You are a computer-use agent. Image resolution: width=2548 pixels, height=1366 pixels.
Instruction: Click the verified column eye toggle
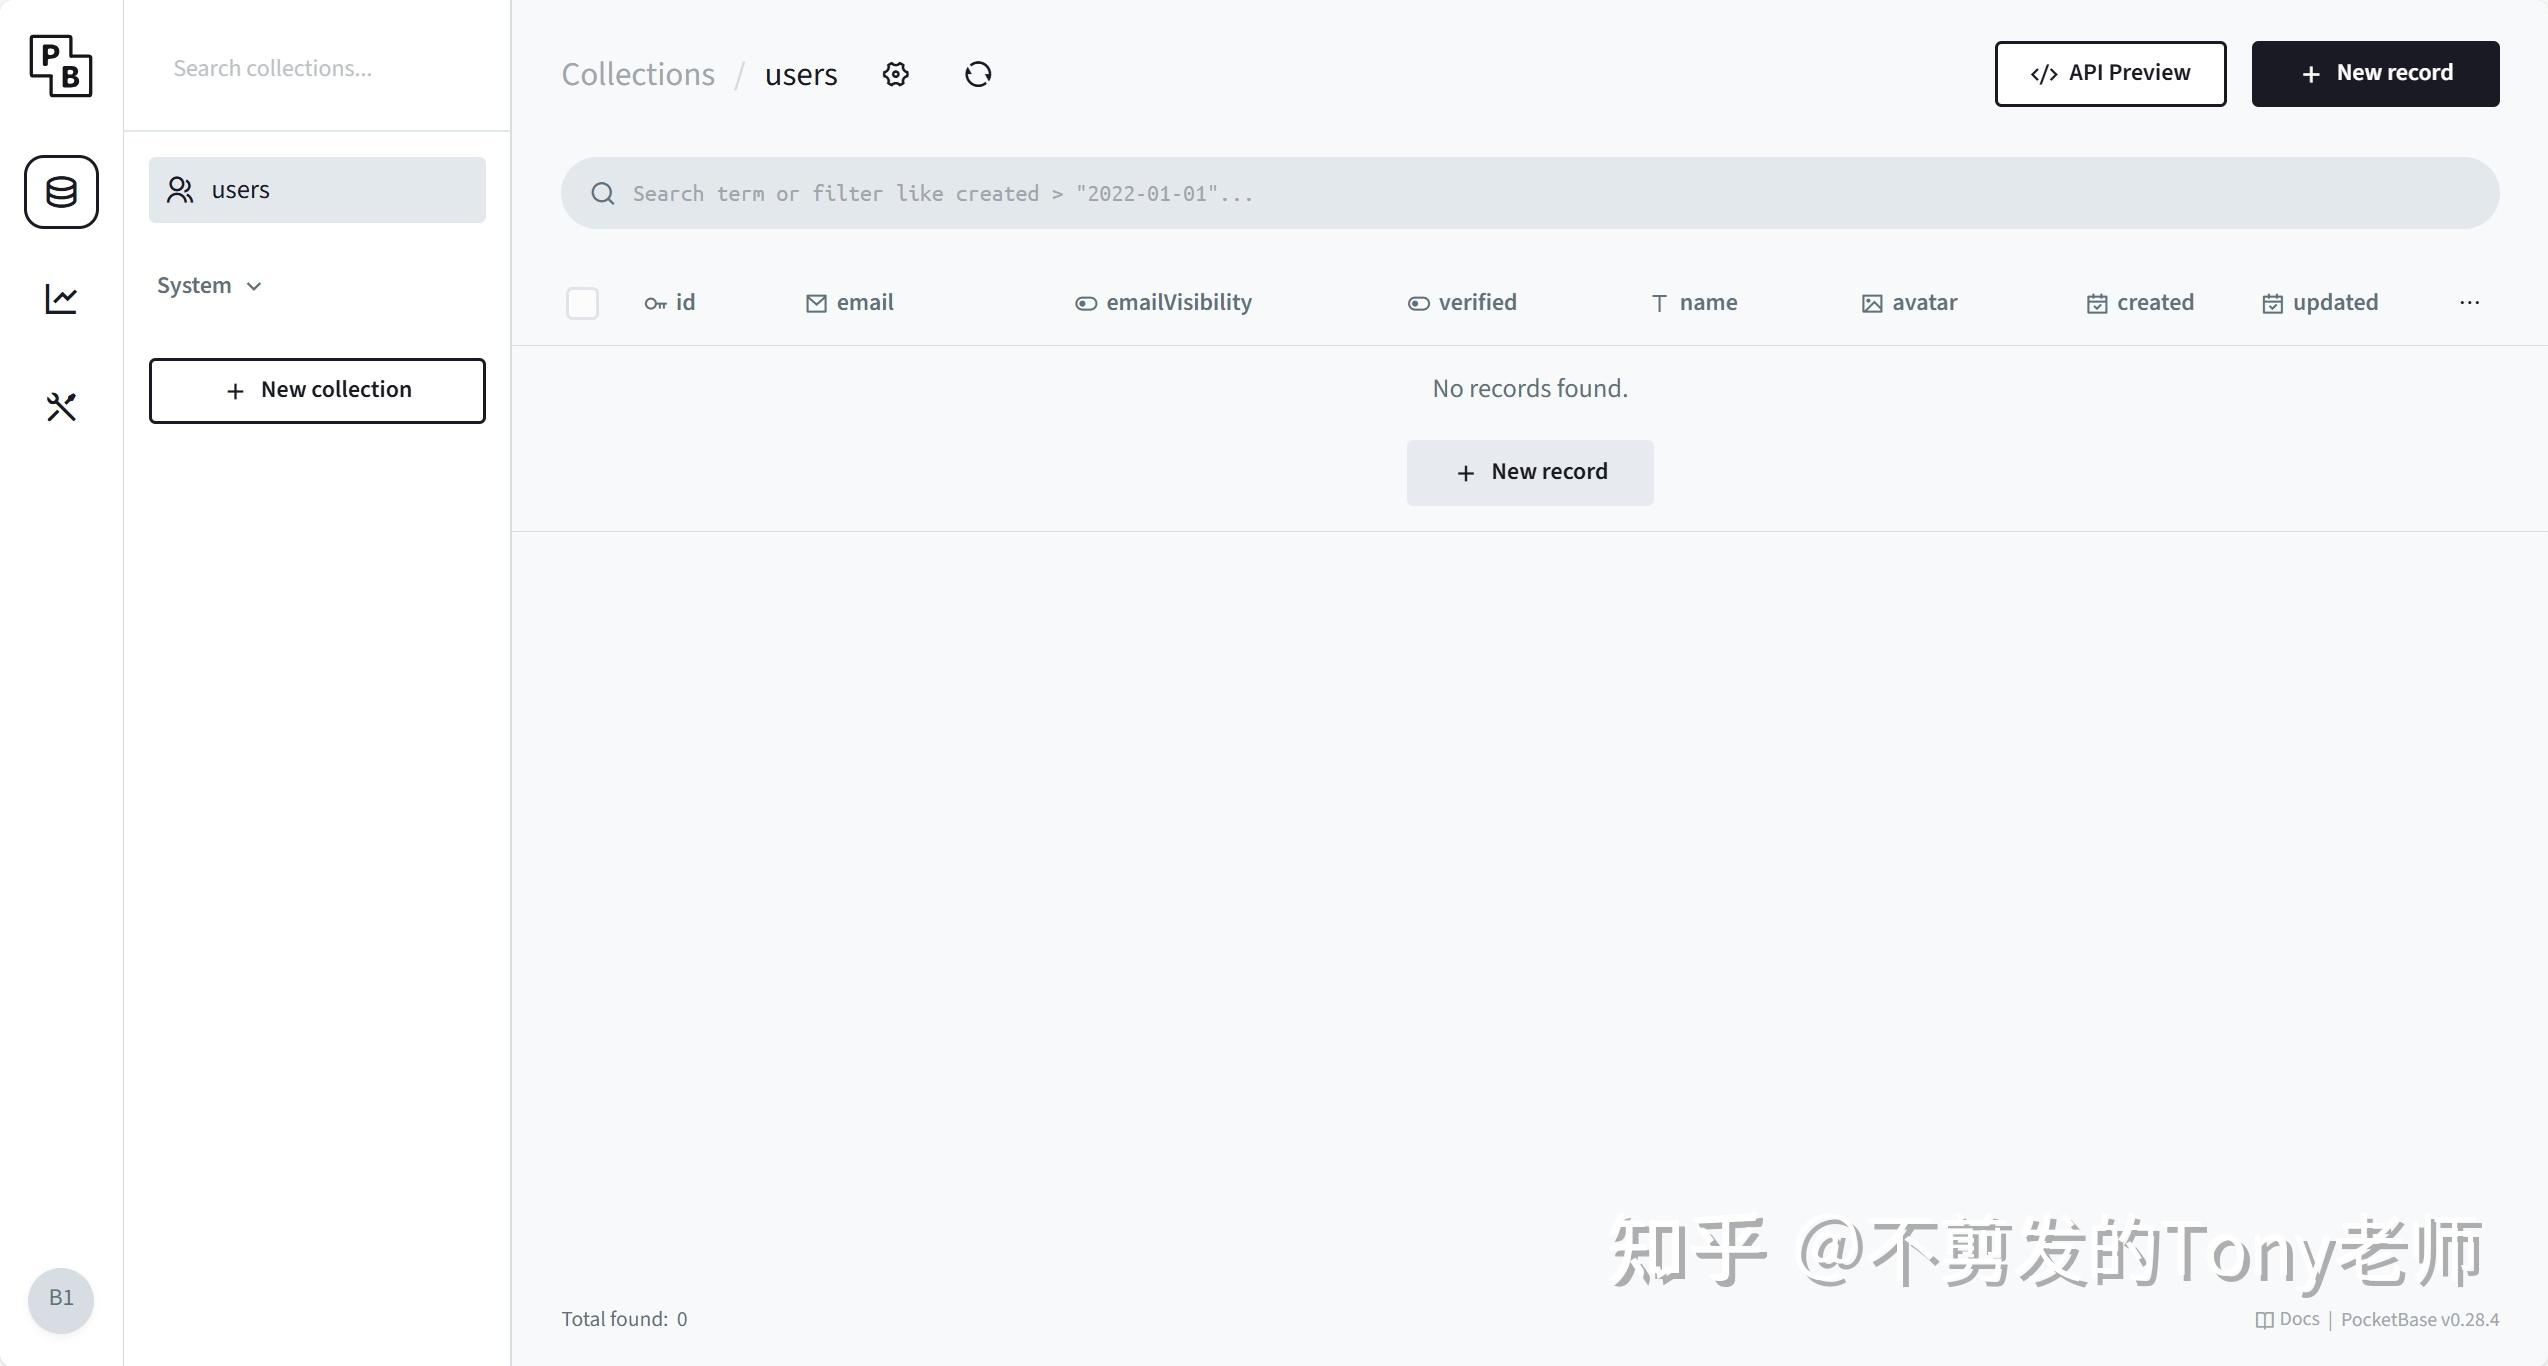(x=1418, y=302)
